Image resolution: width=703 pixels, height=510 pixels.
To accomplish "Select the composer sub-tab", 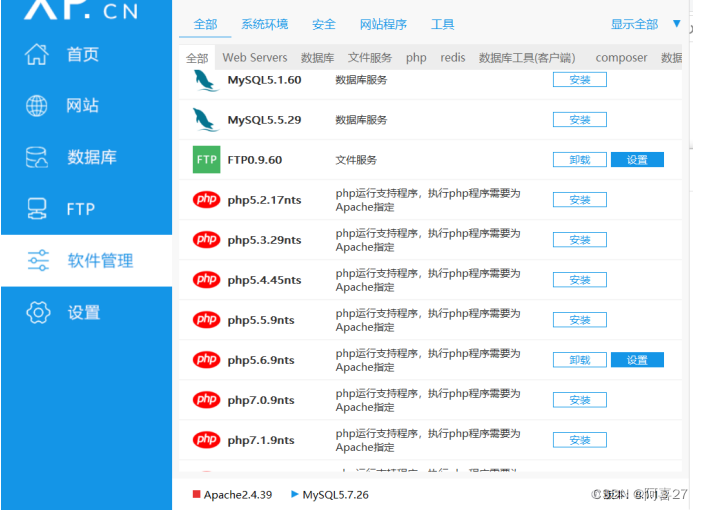I will click(x=621, y=58).
